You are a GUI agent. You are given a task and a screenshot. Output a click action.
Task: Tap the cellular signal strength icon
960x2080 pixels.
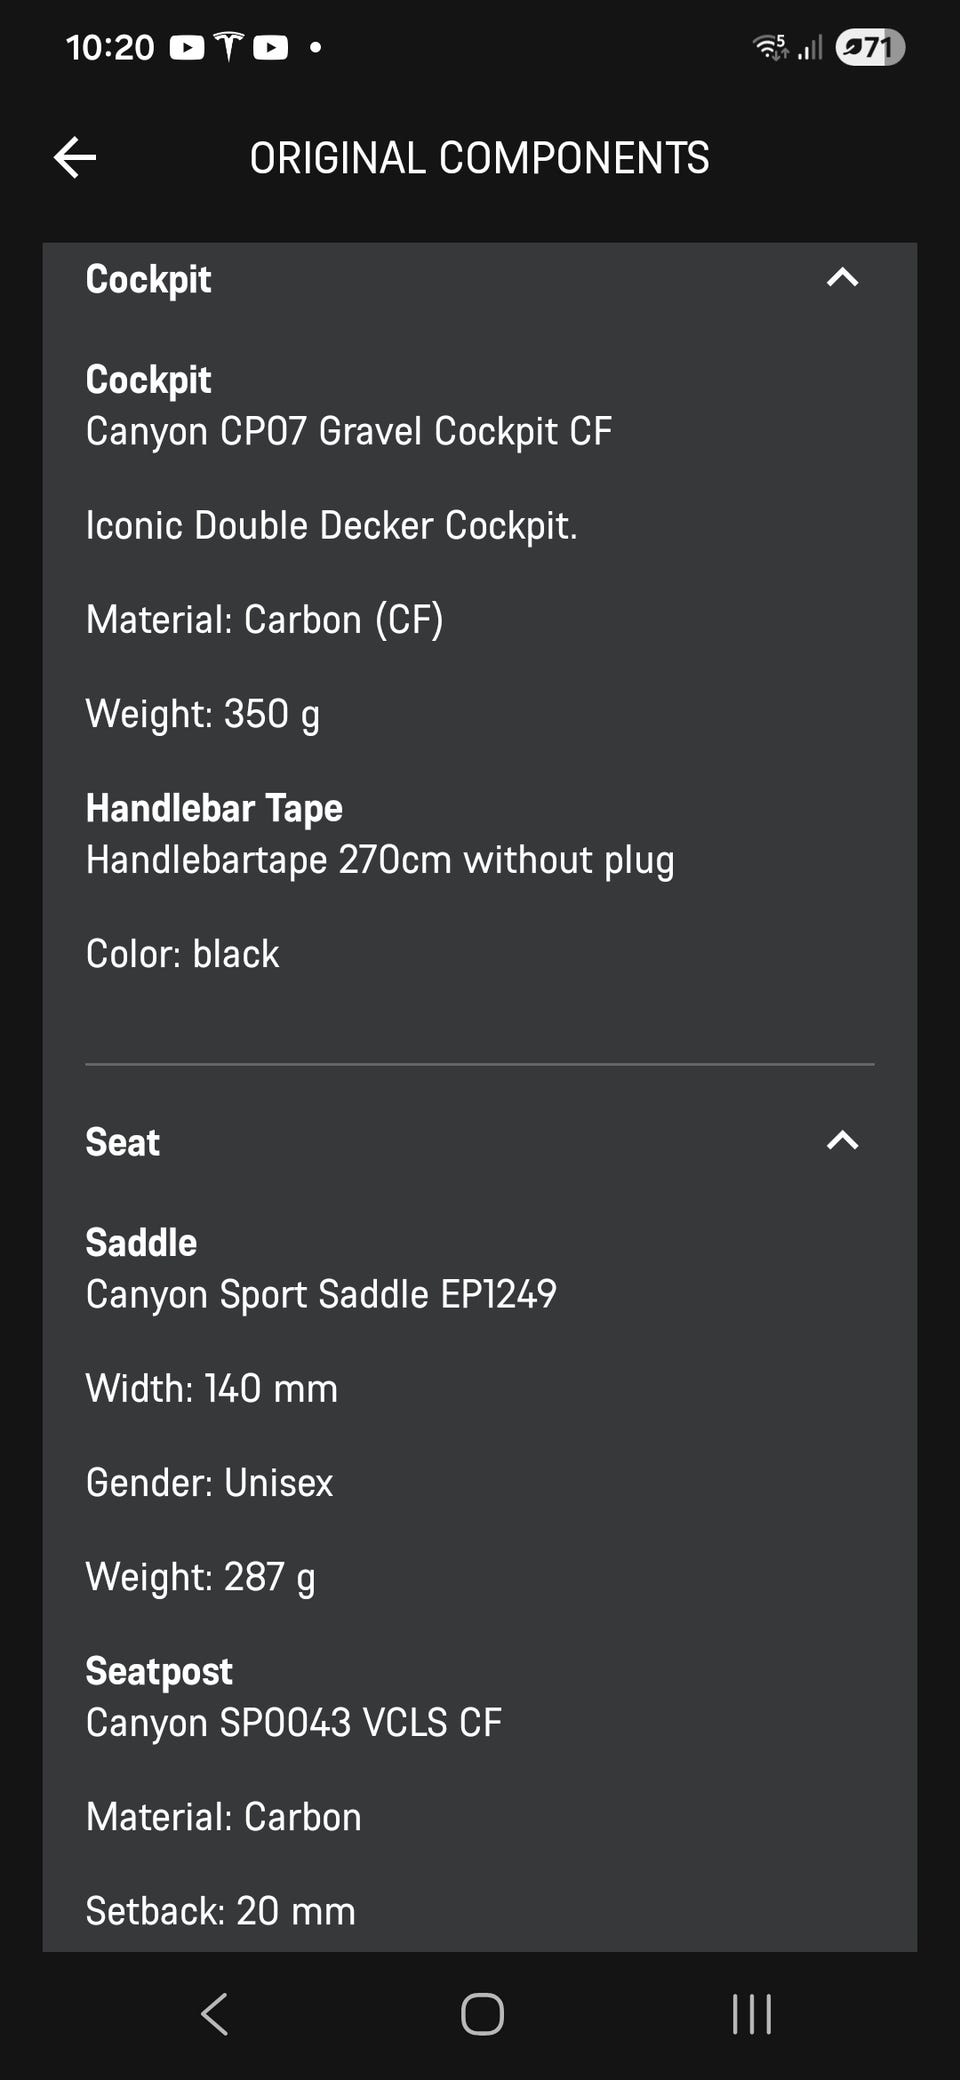coord(810,47)
